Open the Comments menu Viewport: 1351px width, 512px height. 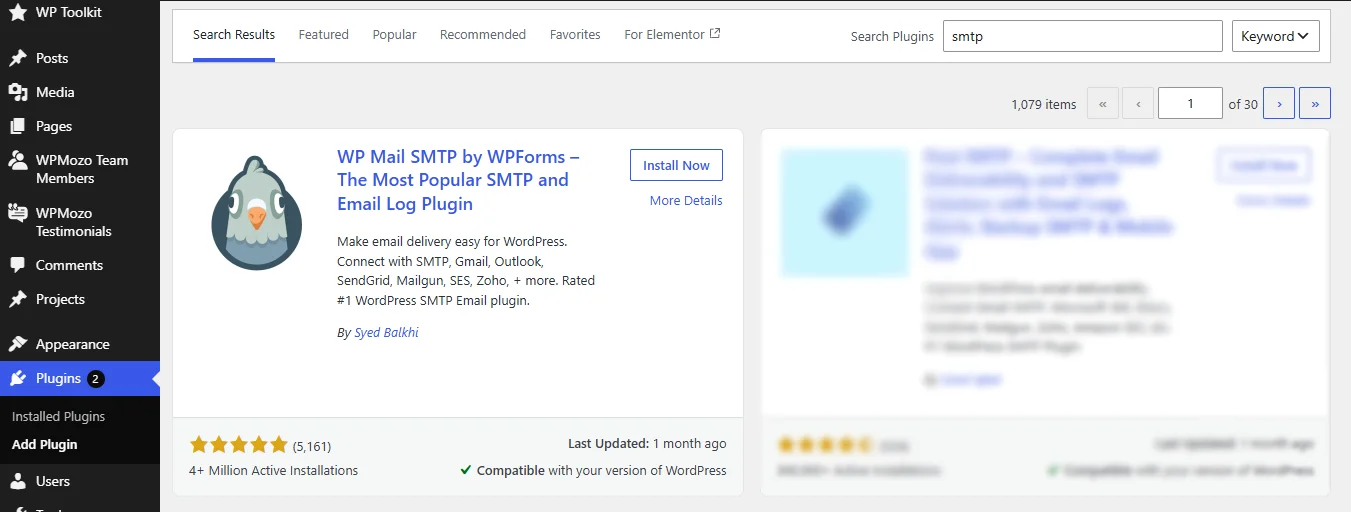[80, 265]
